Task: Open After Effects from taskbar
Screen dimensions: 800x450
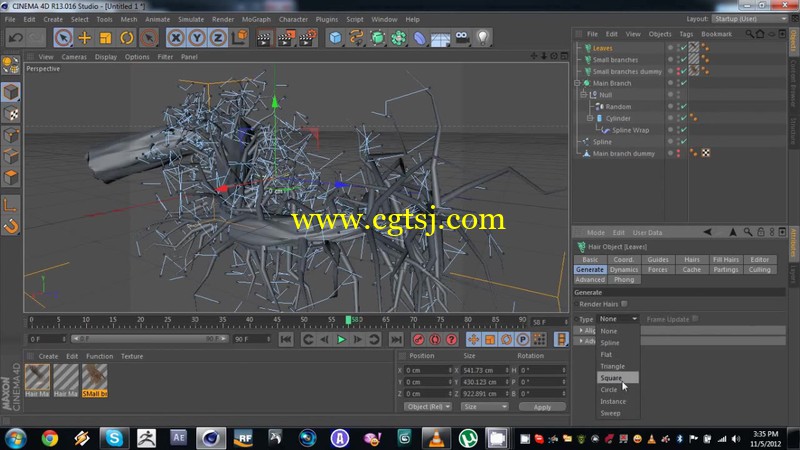Action: [179, 438]
